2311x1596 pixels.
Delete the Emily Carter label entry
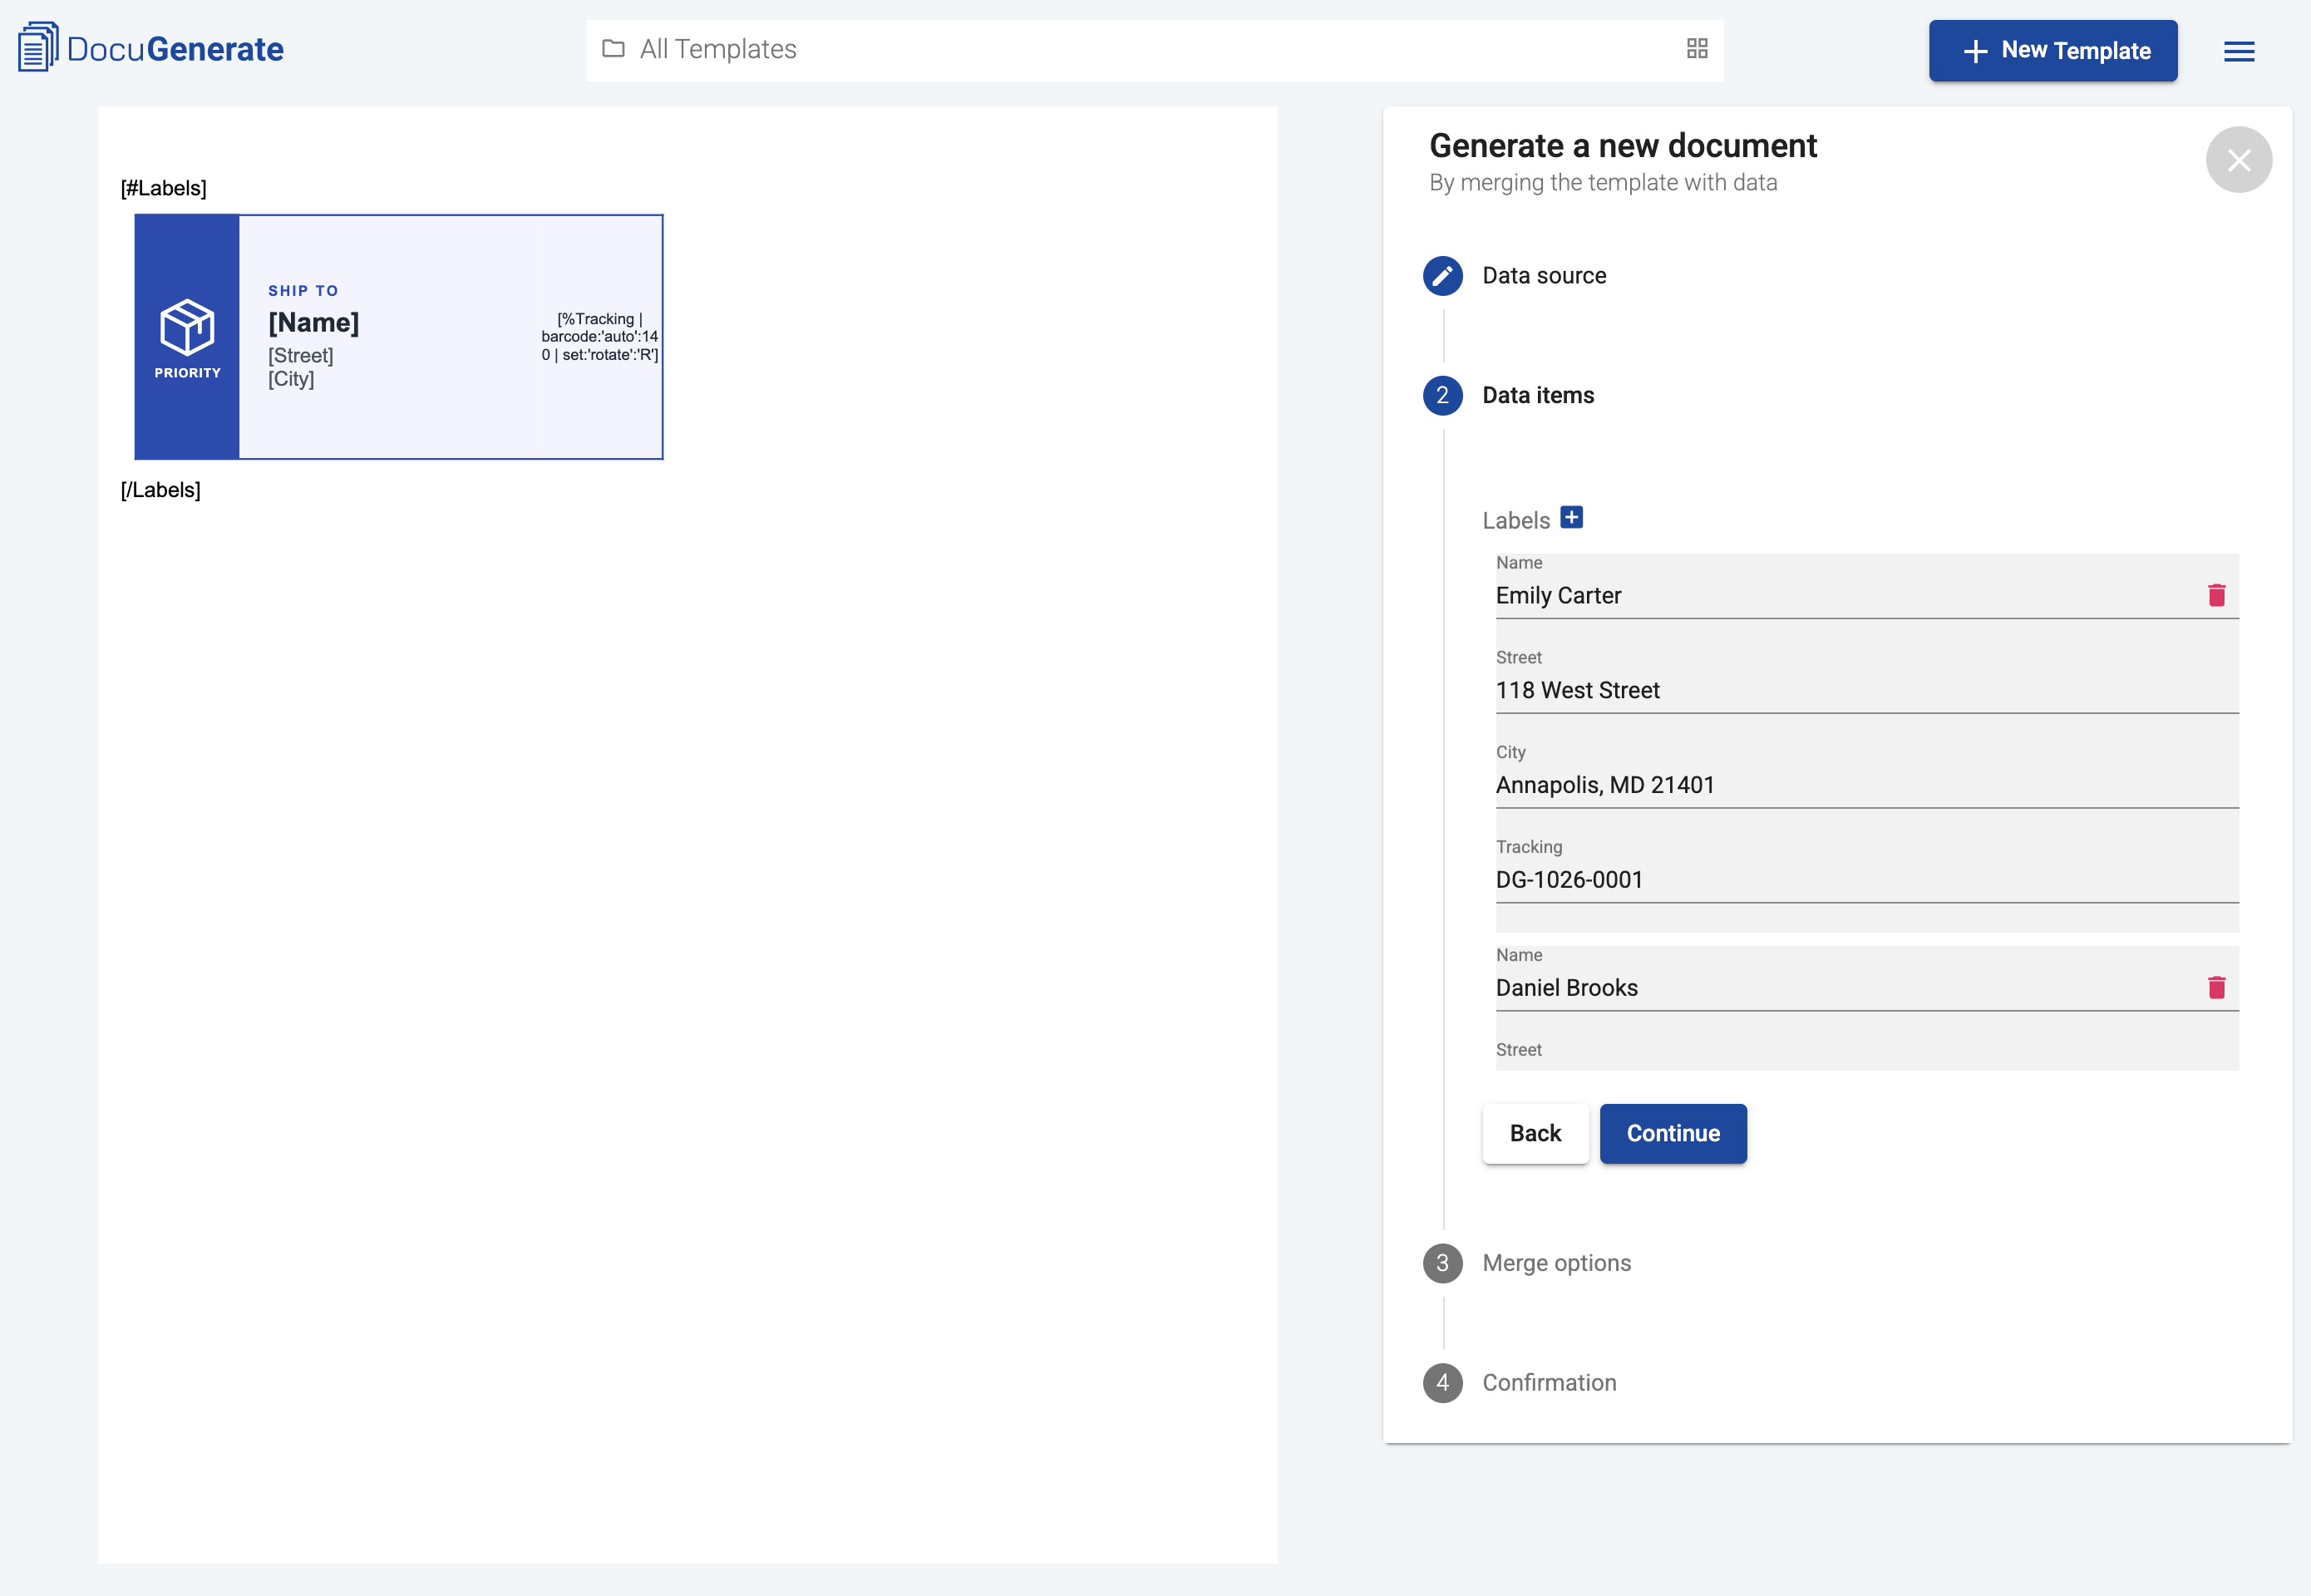[2217, 595]
